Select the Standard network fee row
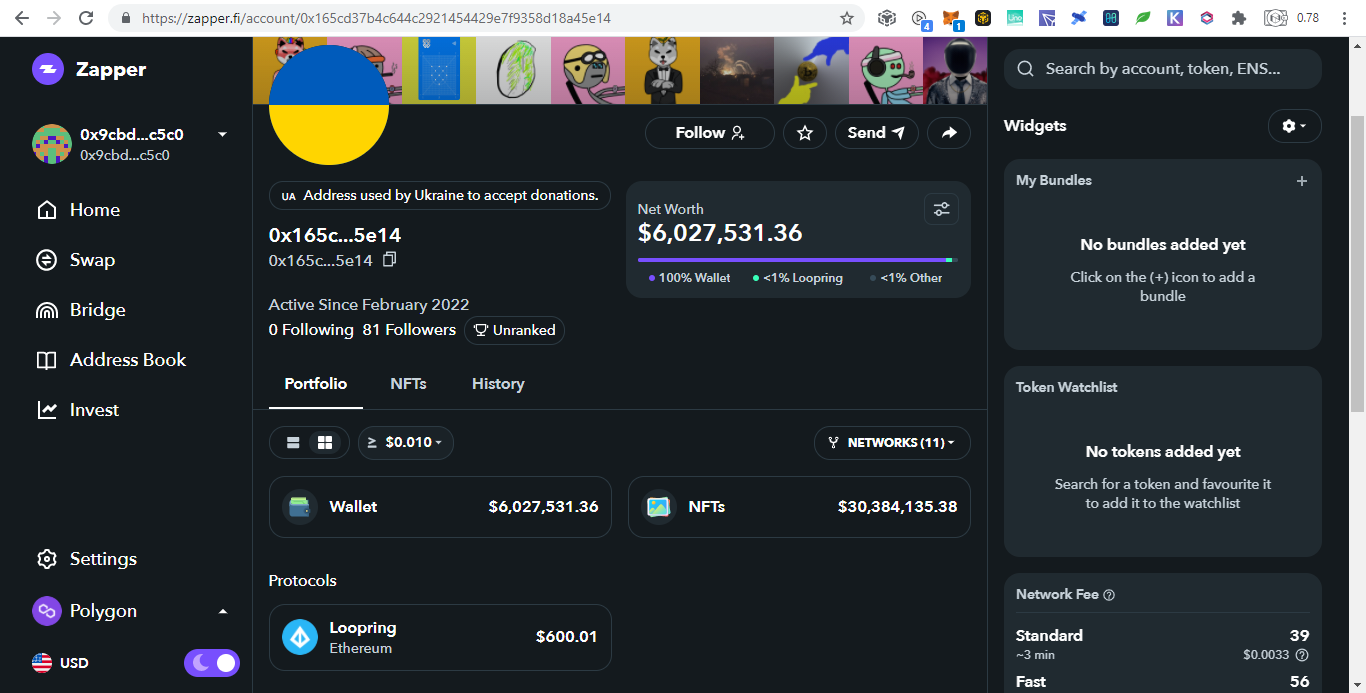Viewport: 1366px width, 693px height. tap(1162, 644)
